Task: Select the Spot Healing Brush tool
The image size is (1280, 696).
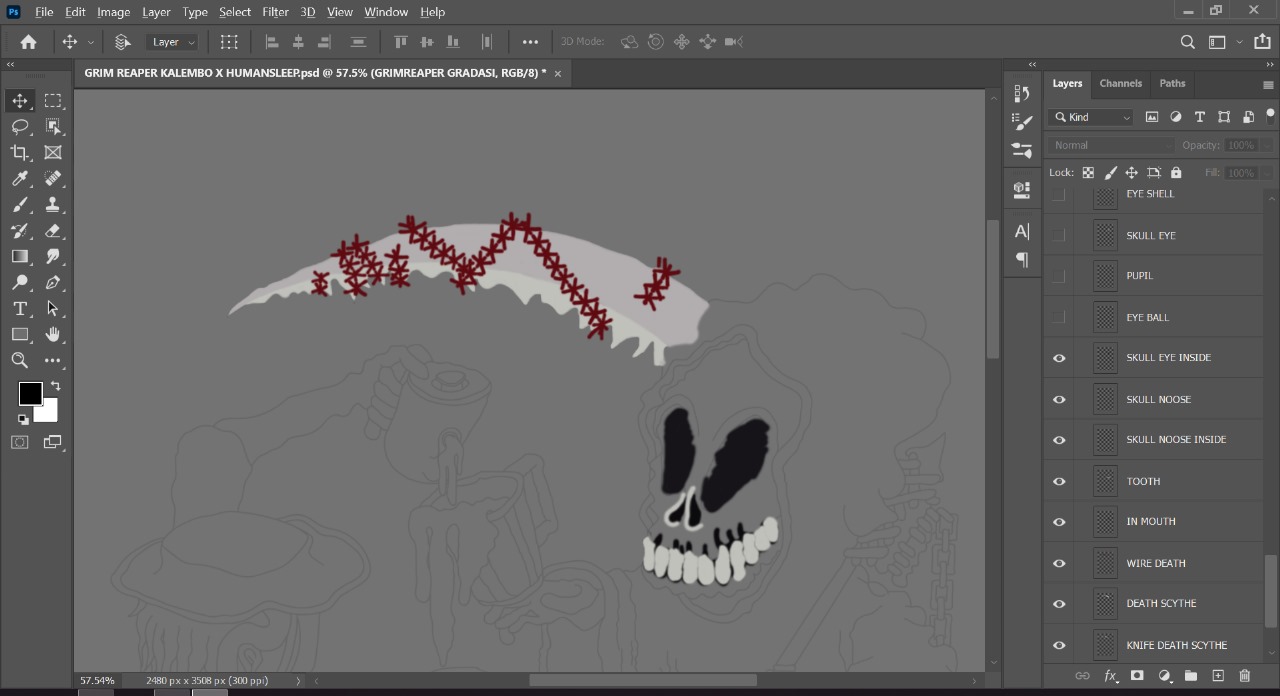Action: (x=53, y=178)
